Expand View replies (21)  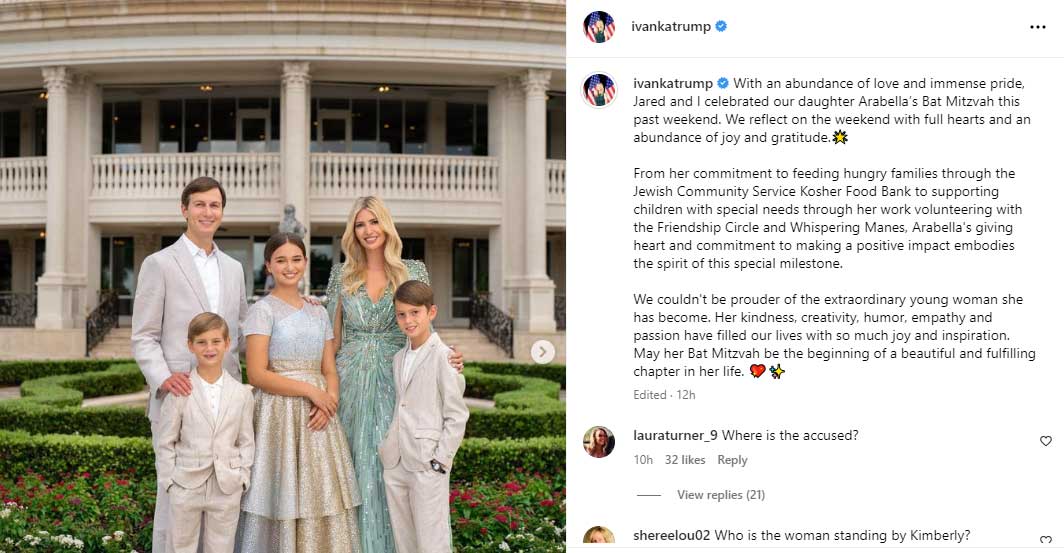coord(721,495)
